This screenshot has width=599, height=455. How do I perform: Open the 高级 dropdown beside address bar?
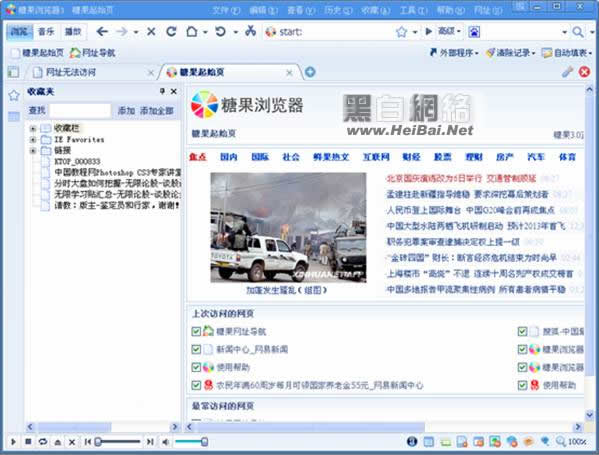[449, 31]
